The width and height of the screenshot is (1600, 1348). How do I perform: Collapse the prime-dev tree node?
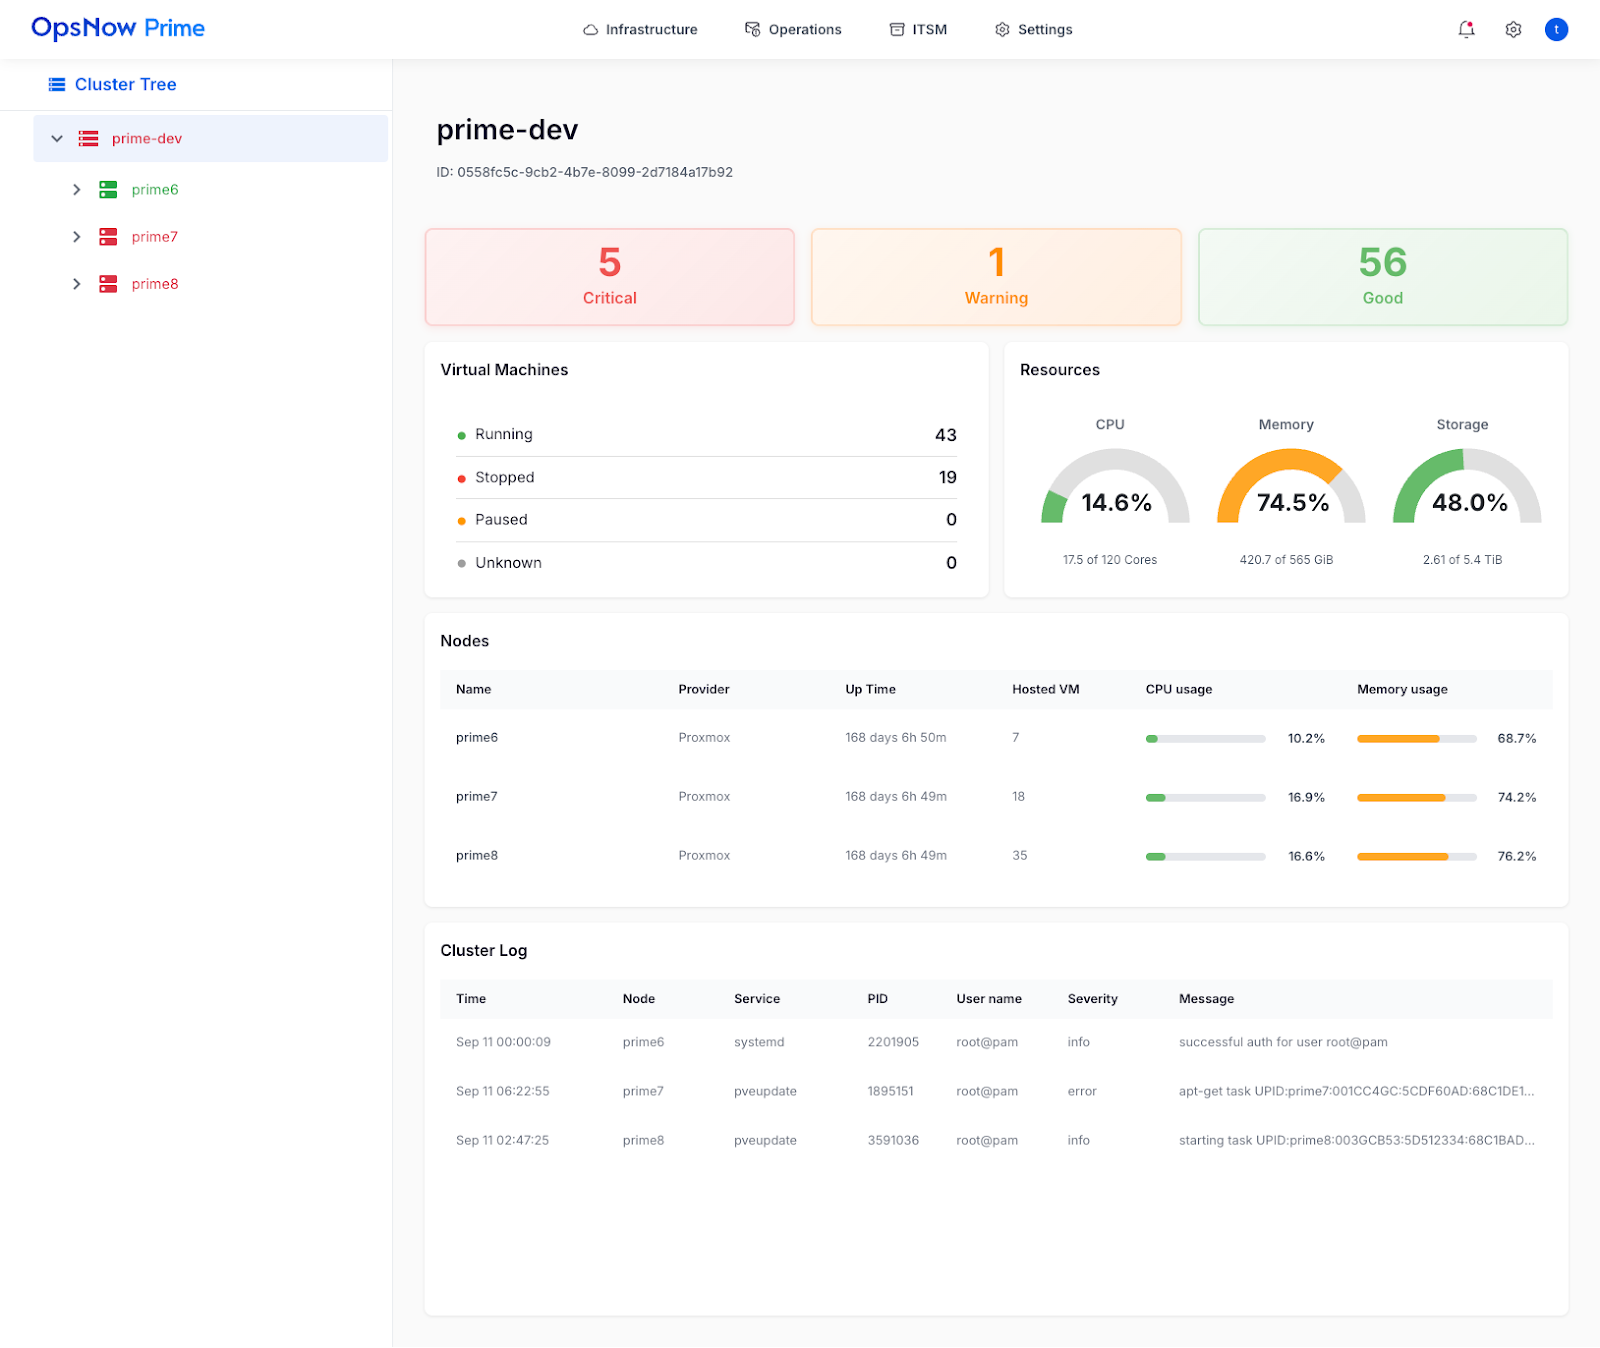pyautogui.click(x=57, y=139)
